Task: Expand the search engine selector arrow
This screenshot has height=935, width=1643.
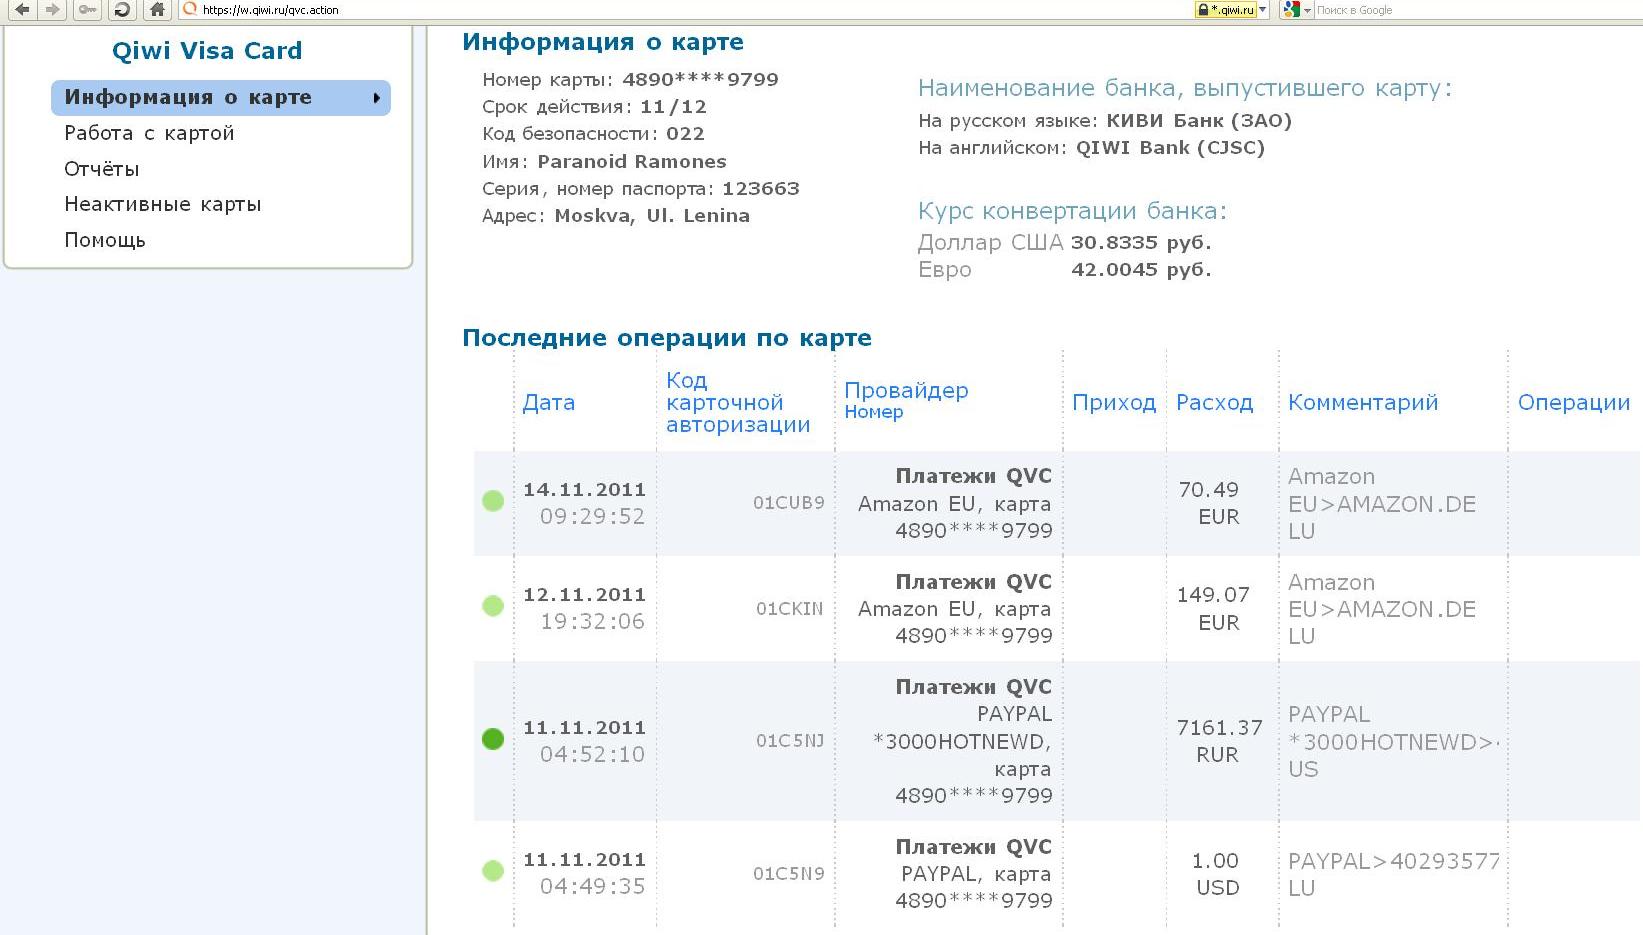Action: click(x=1307, y=11)
